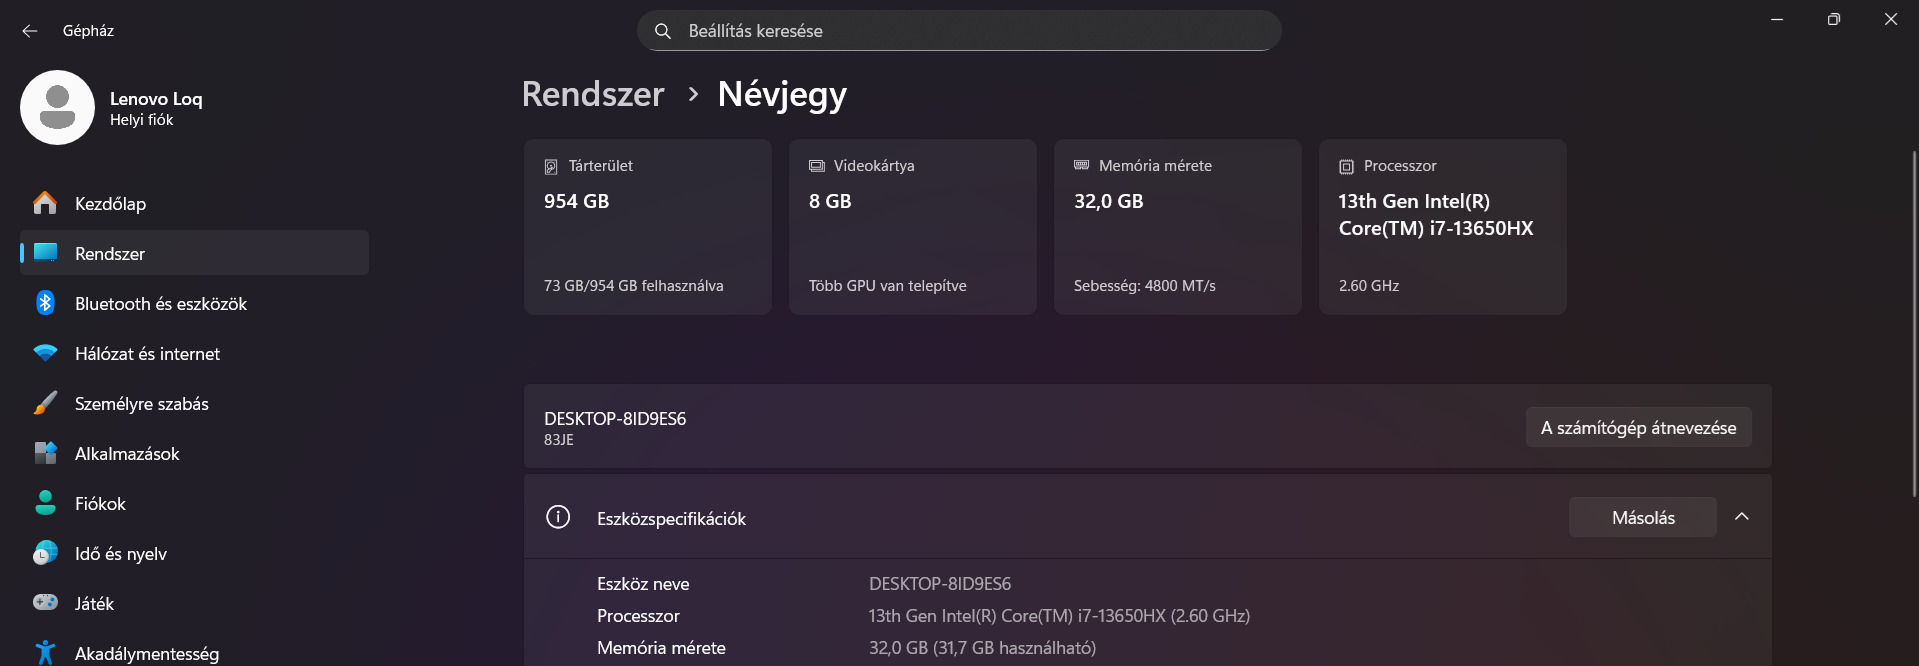The width and height of the screenshot is (1919, 666).
Task: Click the Rendszer breadcrumb link
Action: pyautogui.click(x=593, y=94)
